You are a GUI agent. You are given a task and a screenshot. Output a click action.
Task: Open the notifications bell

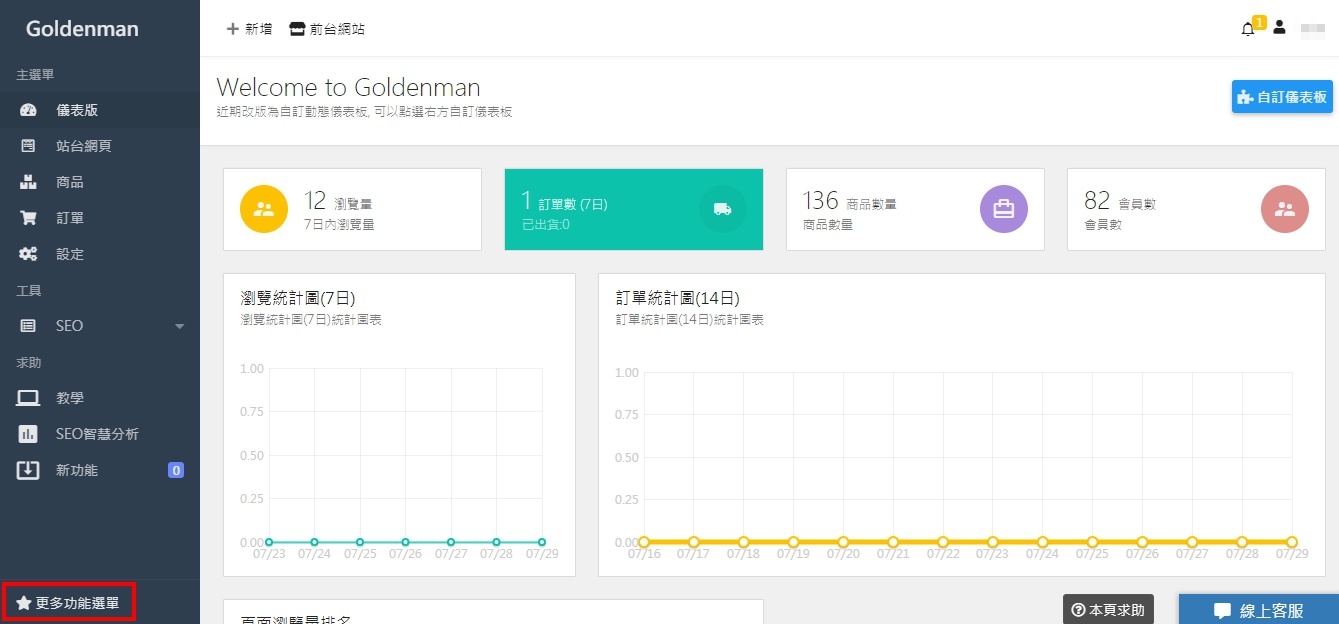point(1247,29)
